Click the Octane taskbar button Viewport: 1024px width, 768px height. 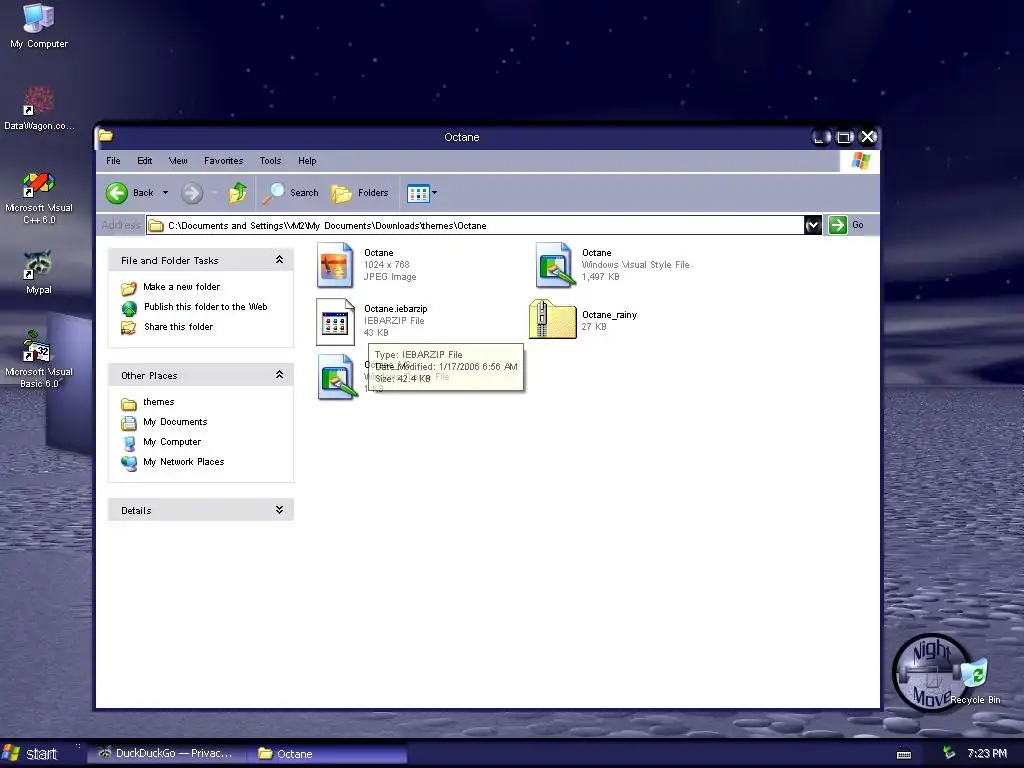click(x=327, y=754)
